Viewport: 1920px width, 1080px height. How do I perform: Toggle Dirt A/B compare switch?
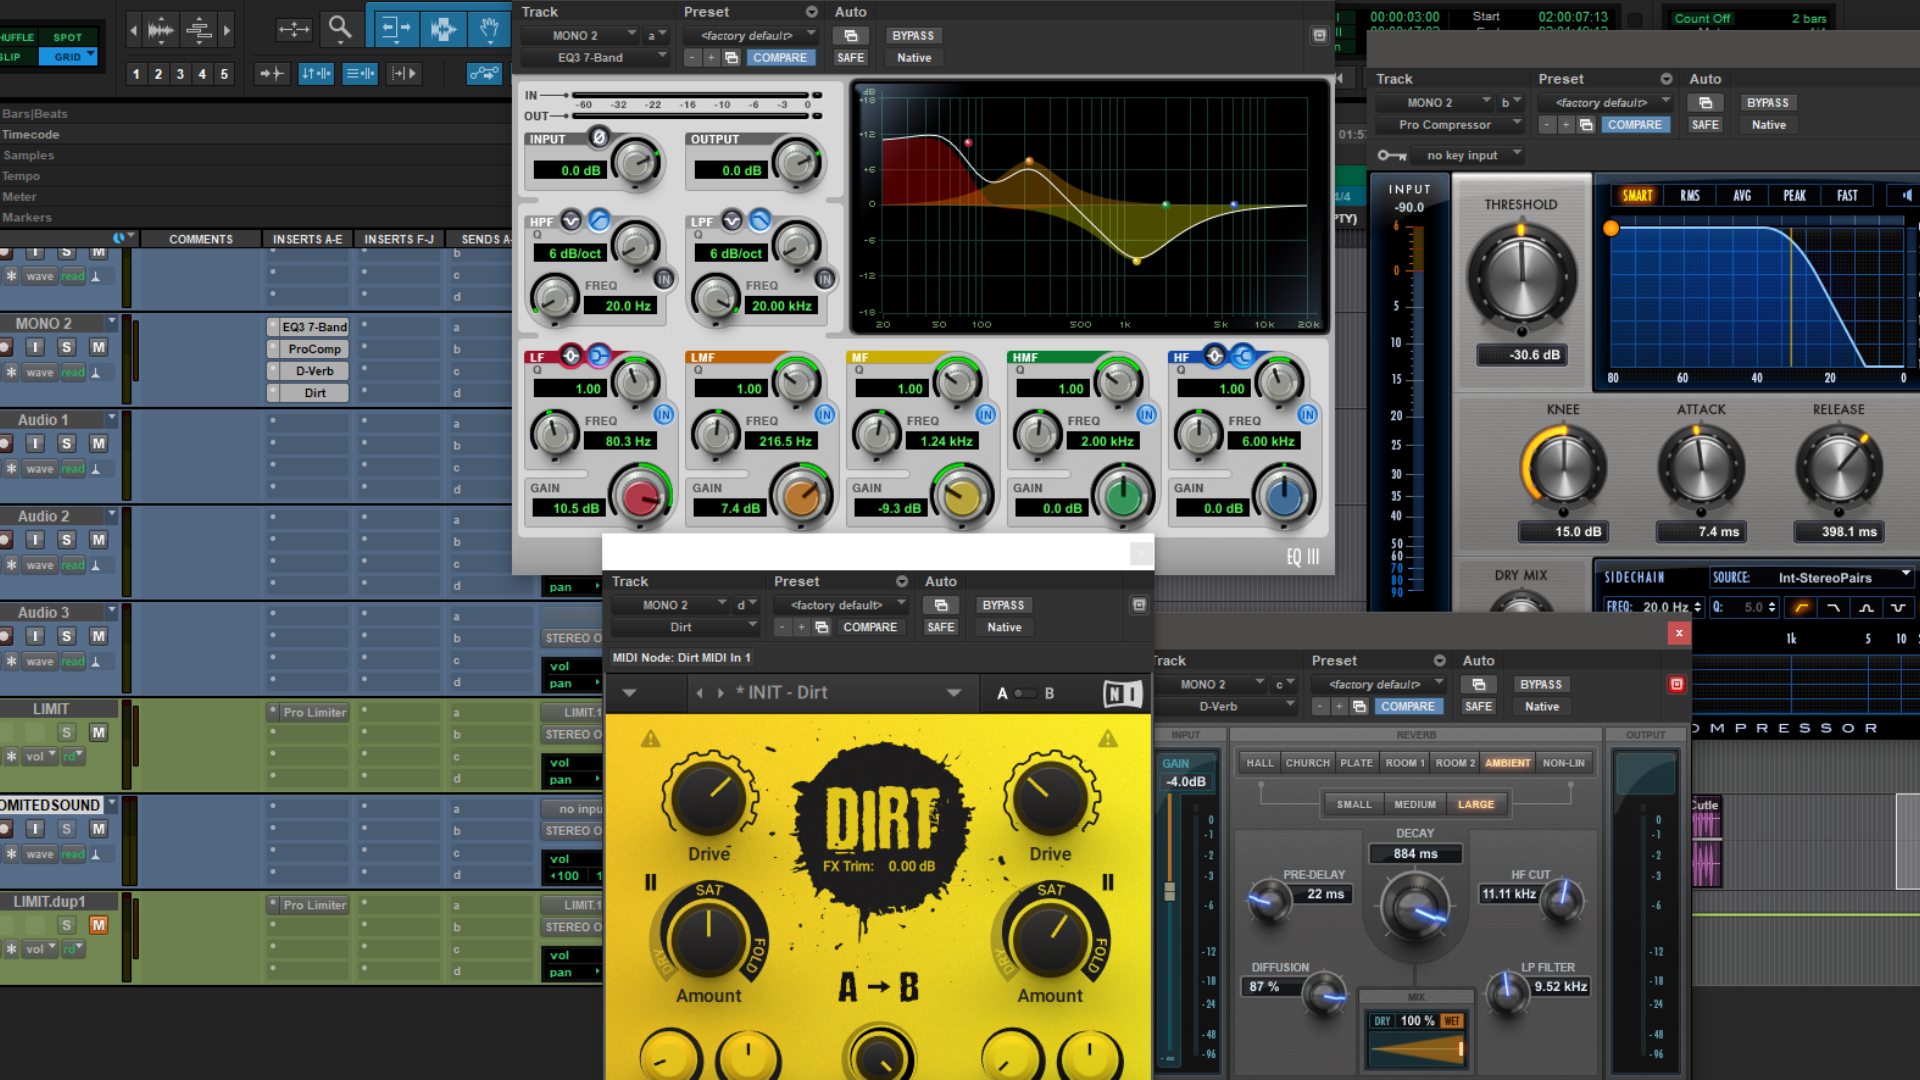tap(1026, 693)
